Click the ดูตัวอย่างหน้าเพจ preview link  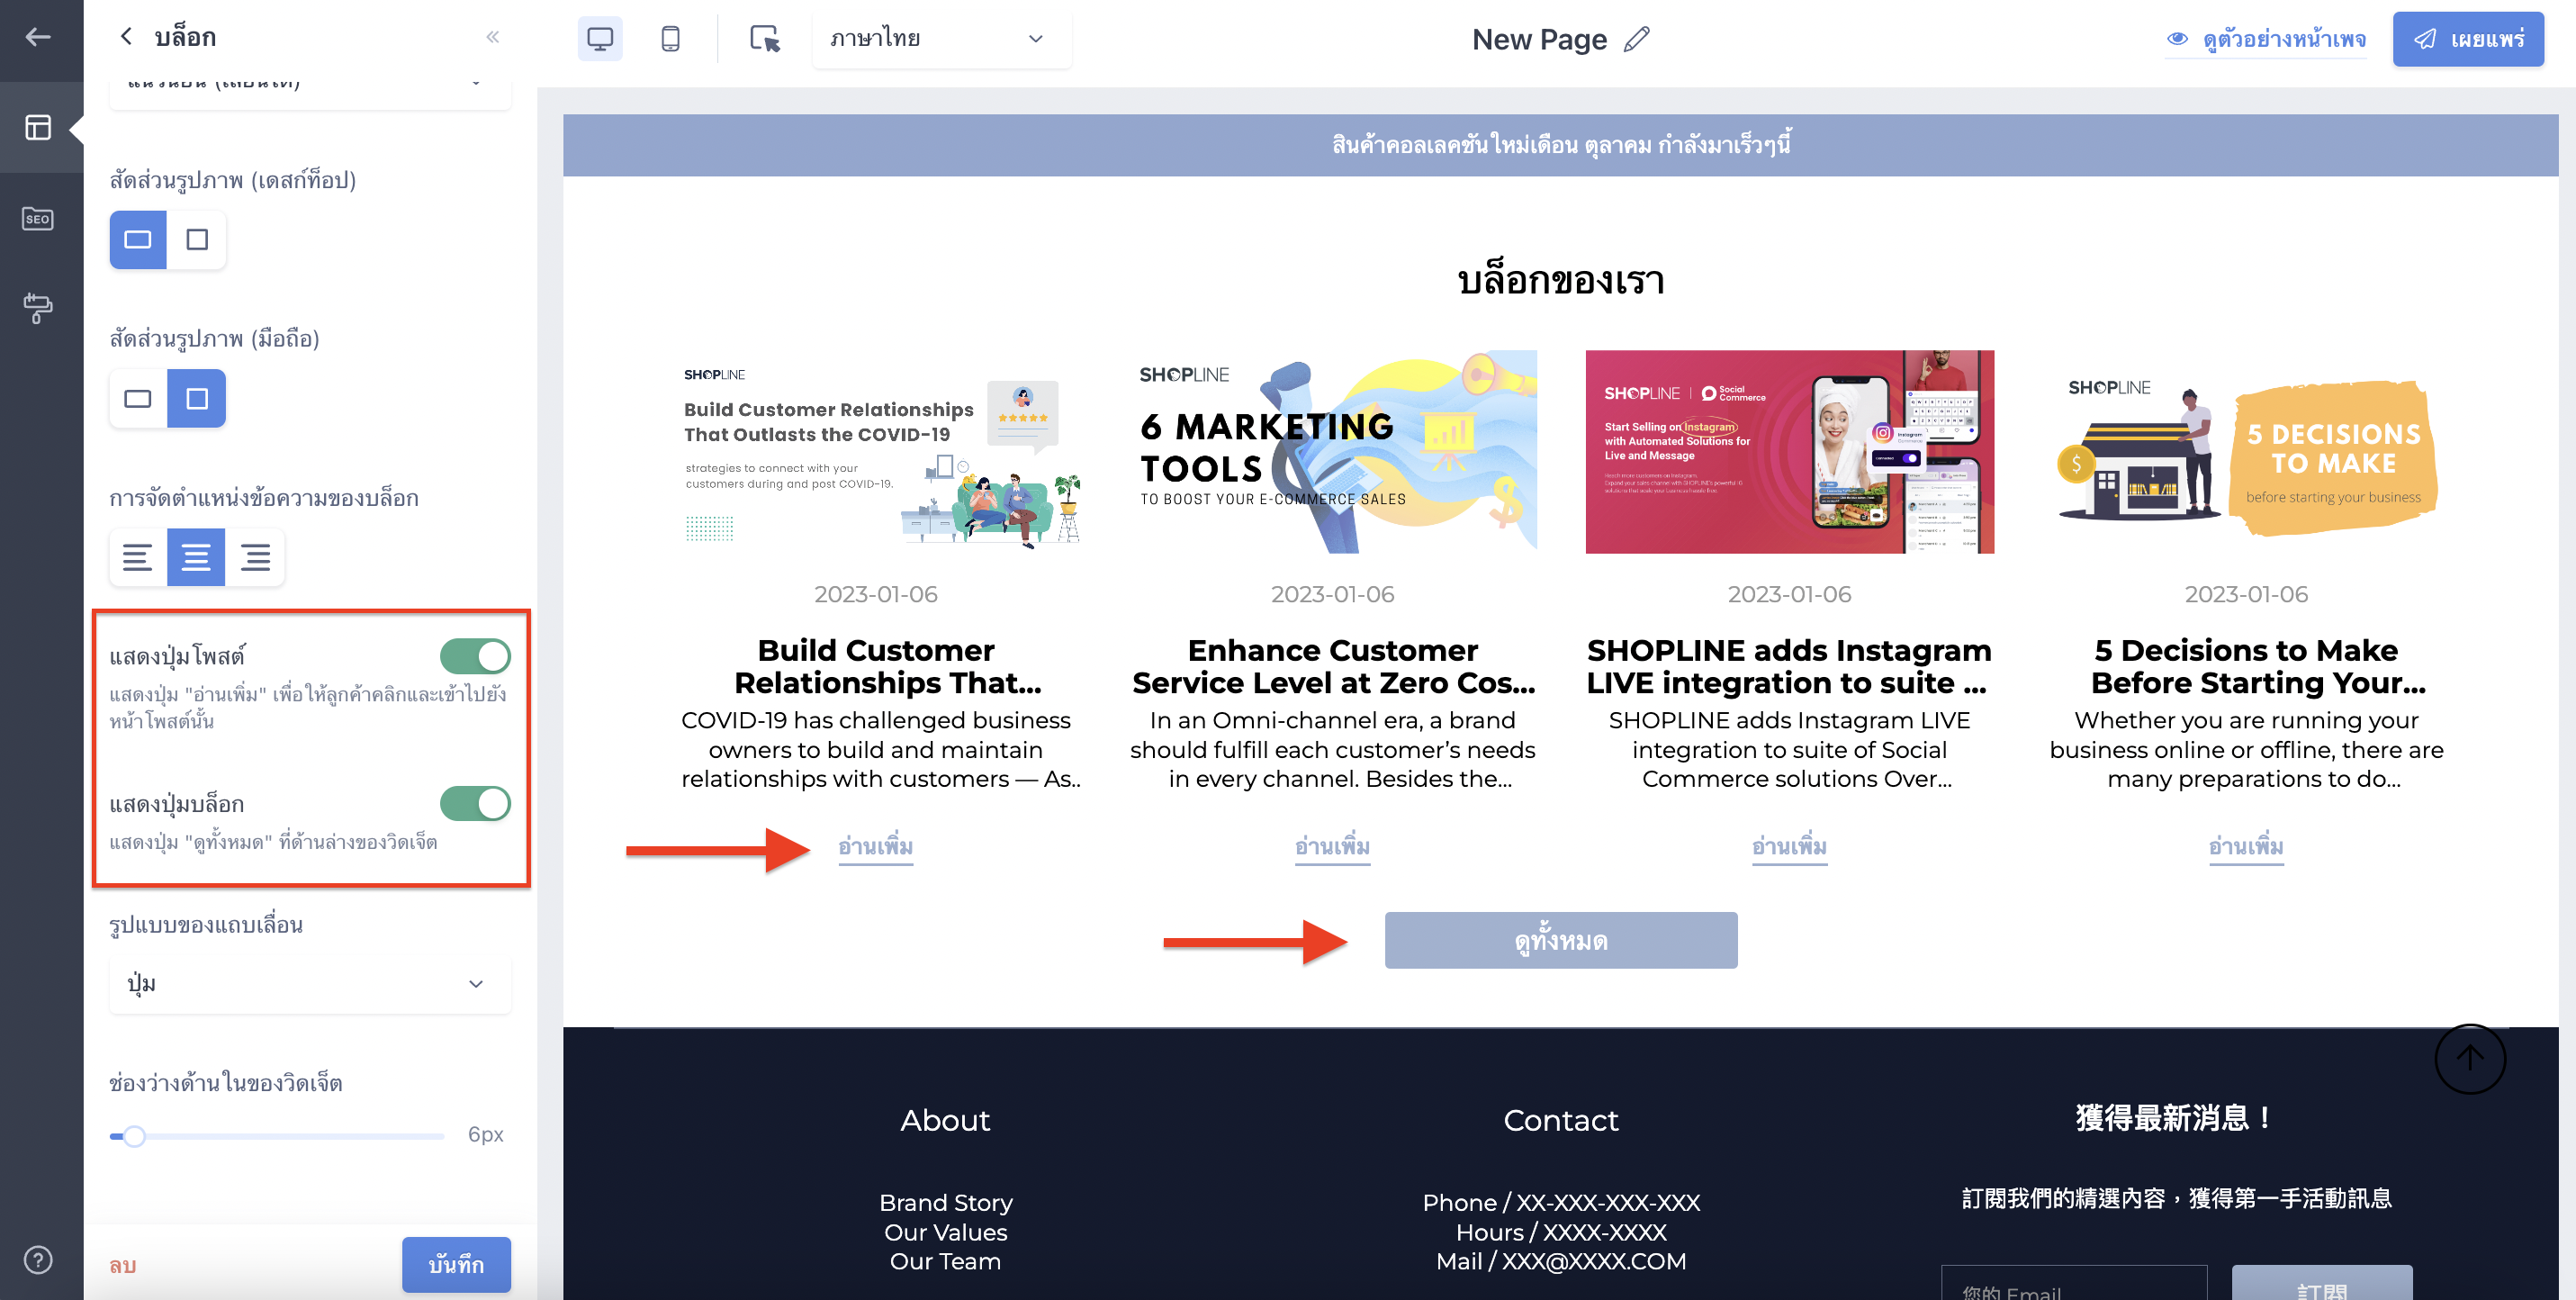tap(2266, 39)
